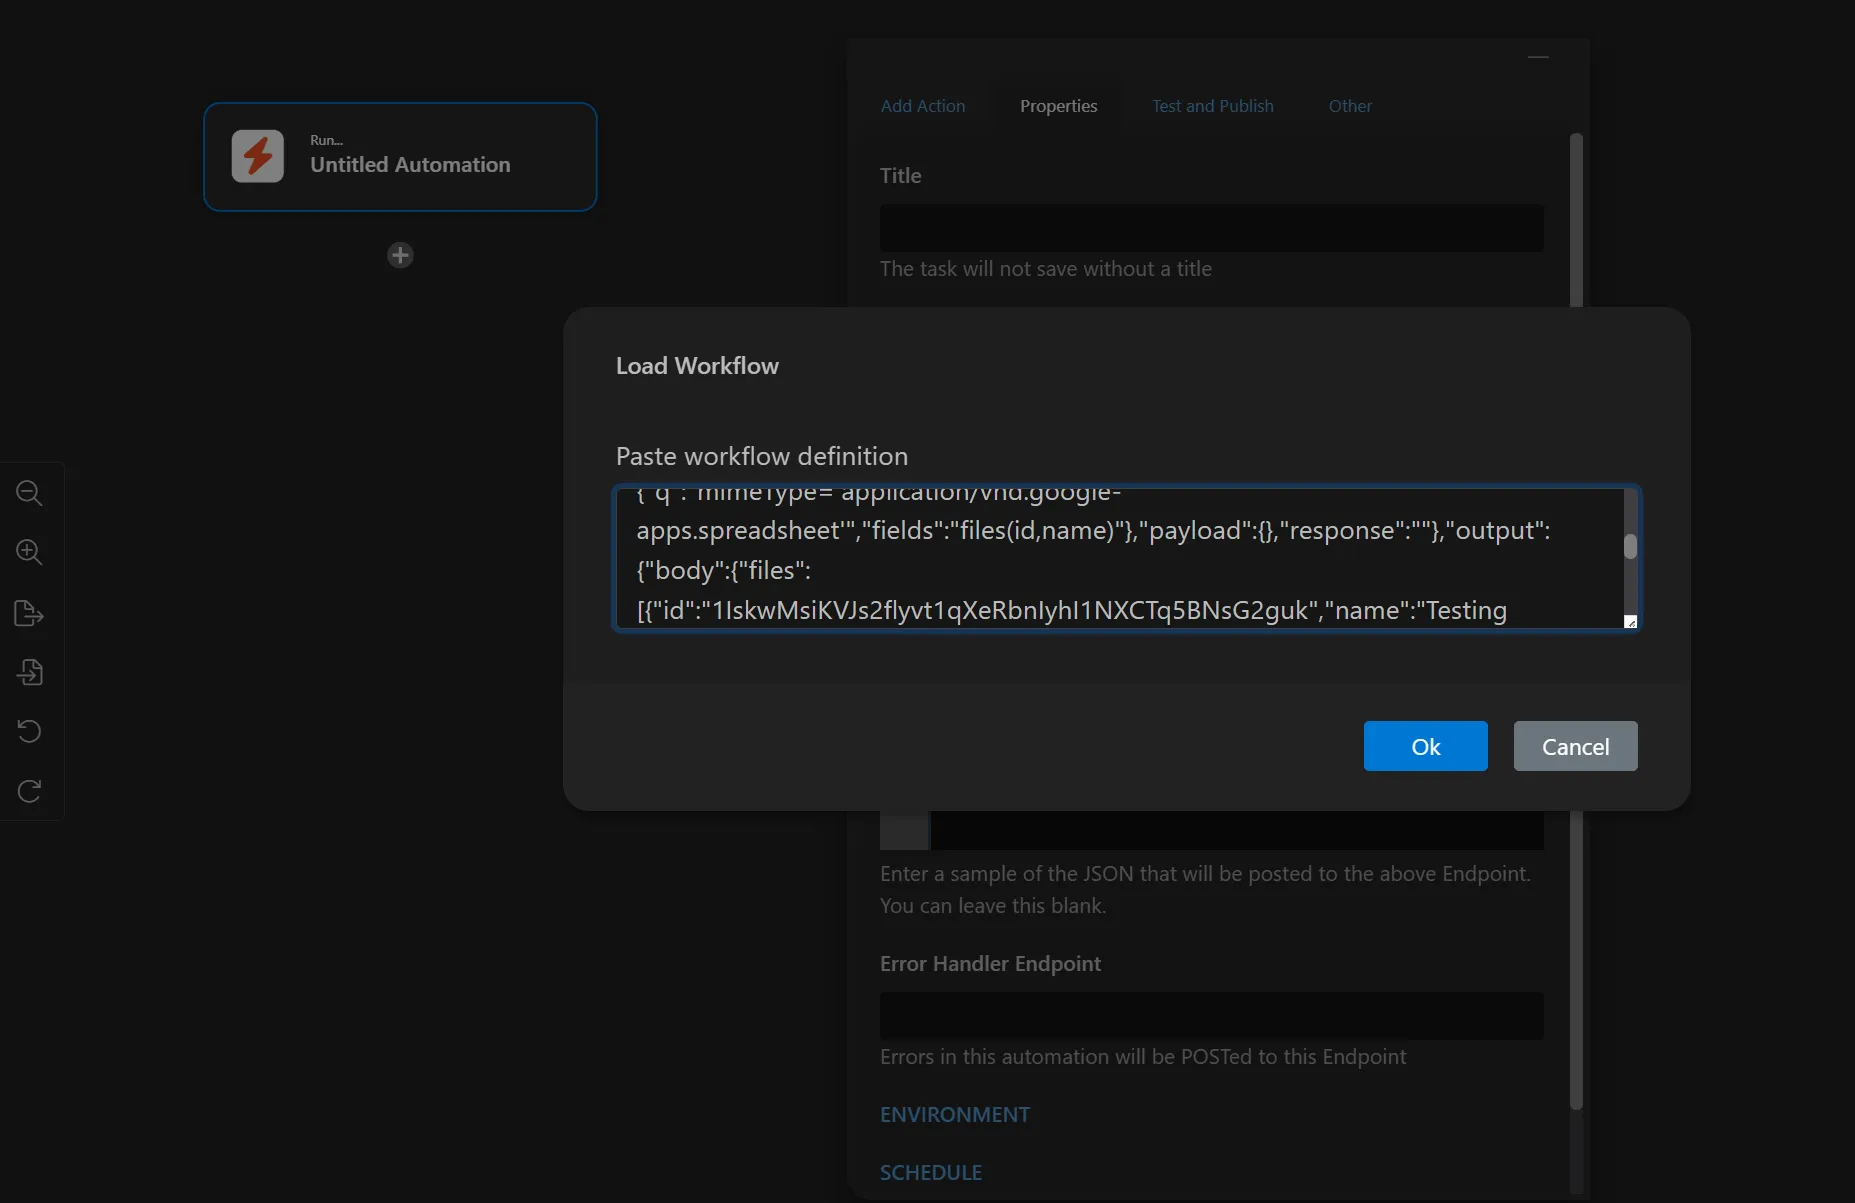Click the sample JSON input field
This screenshot has width=1855, height=1203.
pyautogui.click(x=1236, y=831)
